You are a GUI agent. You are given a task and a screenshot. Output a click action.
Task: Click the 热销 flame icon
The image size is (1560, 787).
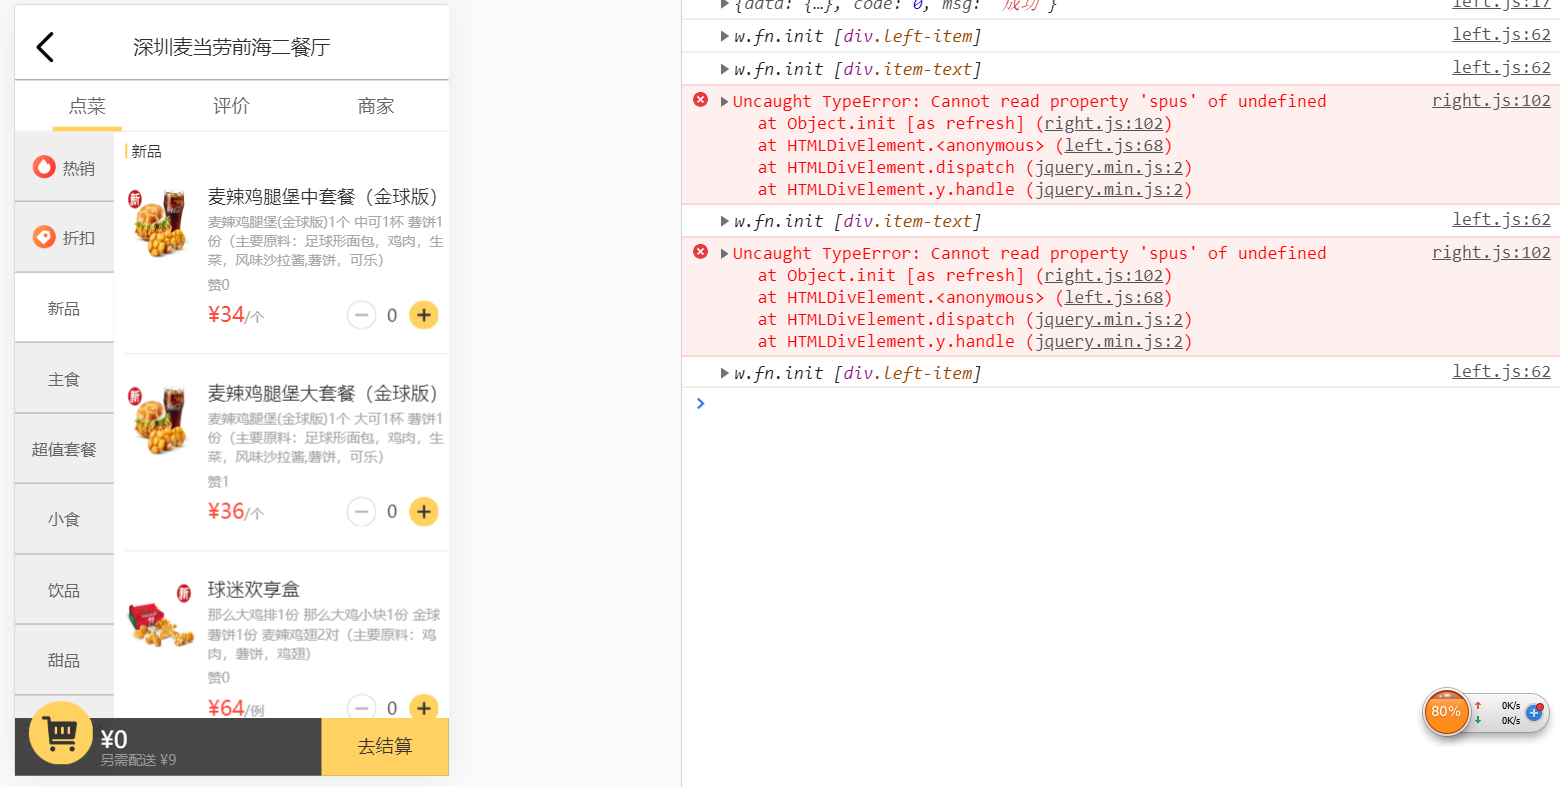44,166
